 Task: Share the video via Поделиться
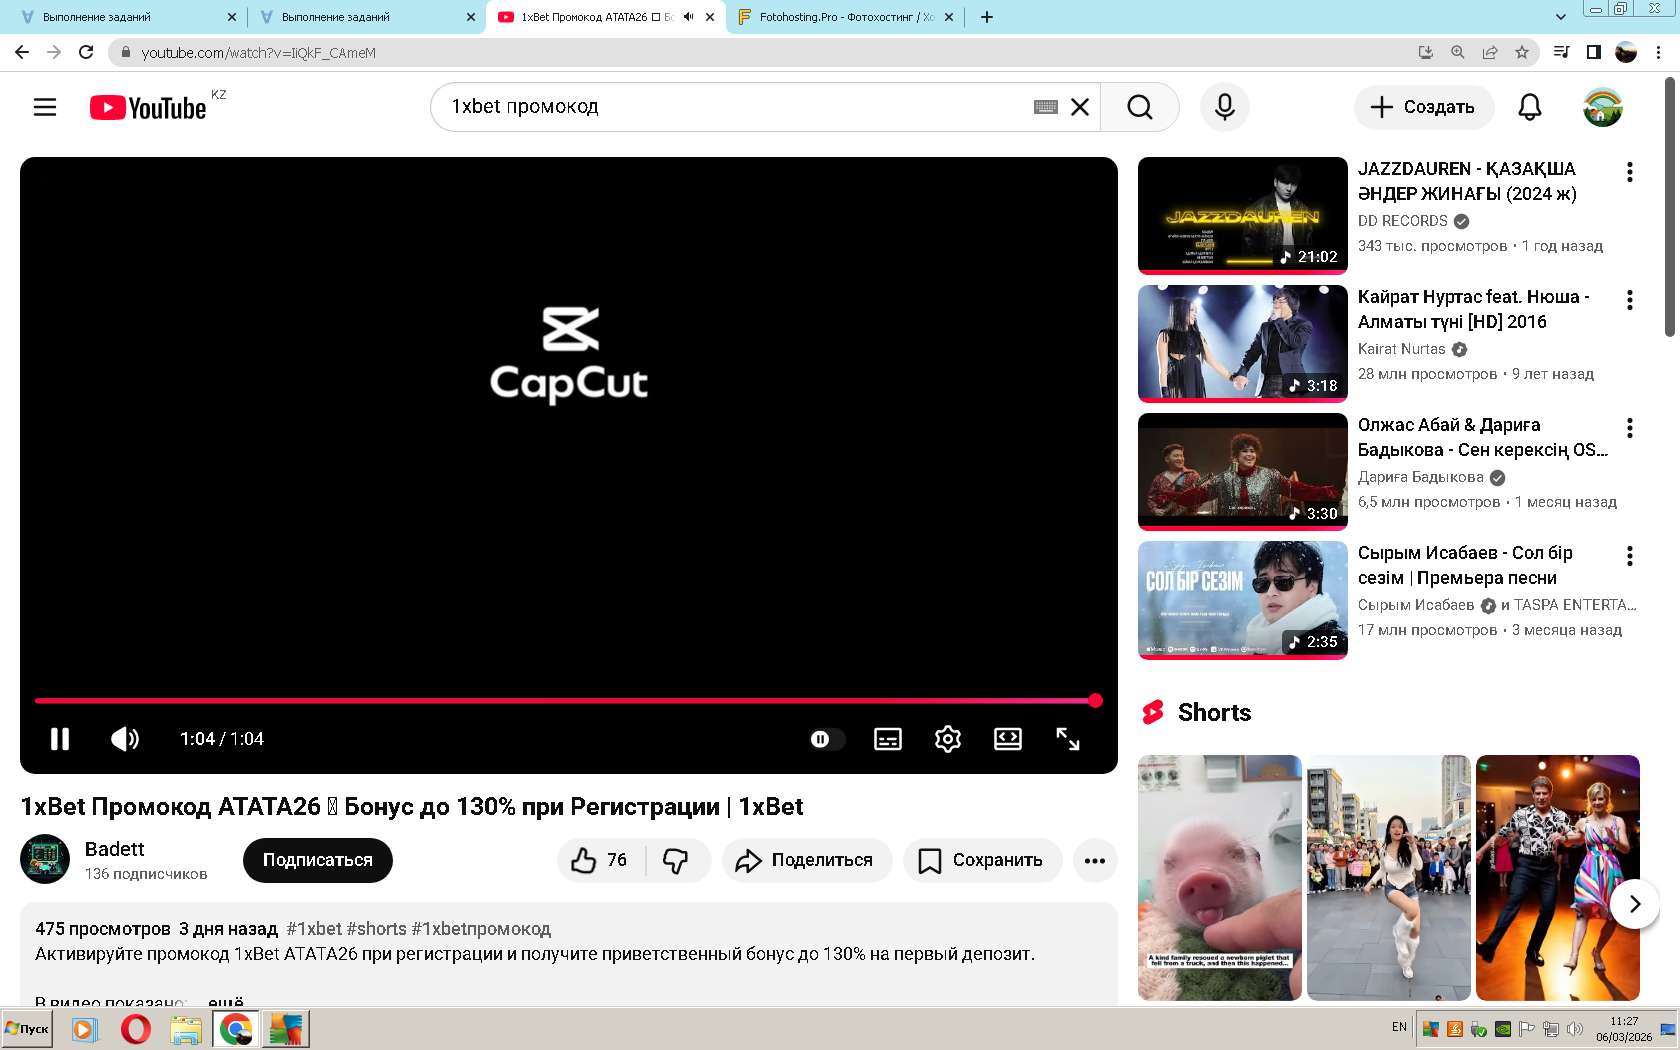[x=807, y=860]
